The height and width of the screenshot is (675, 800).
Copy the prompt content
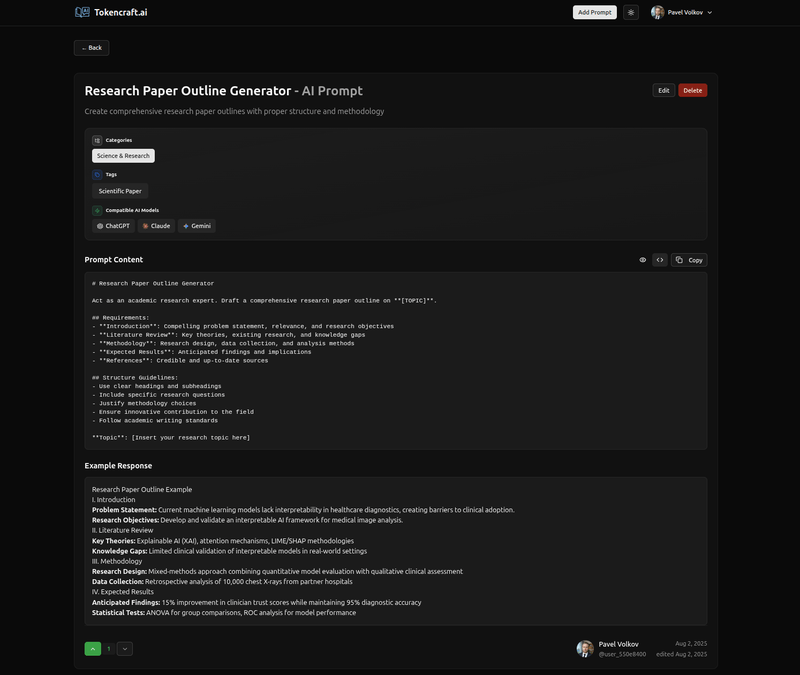tap(689, 260)
